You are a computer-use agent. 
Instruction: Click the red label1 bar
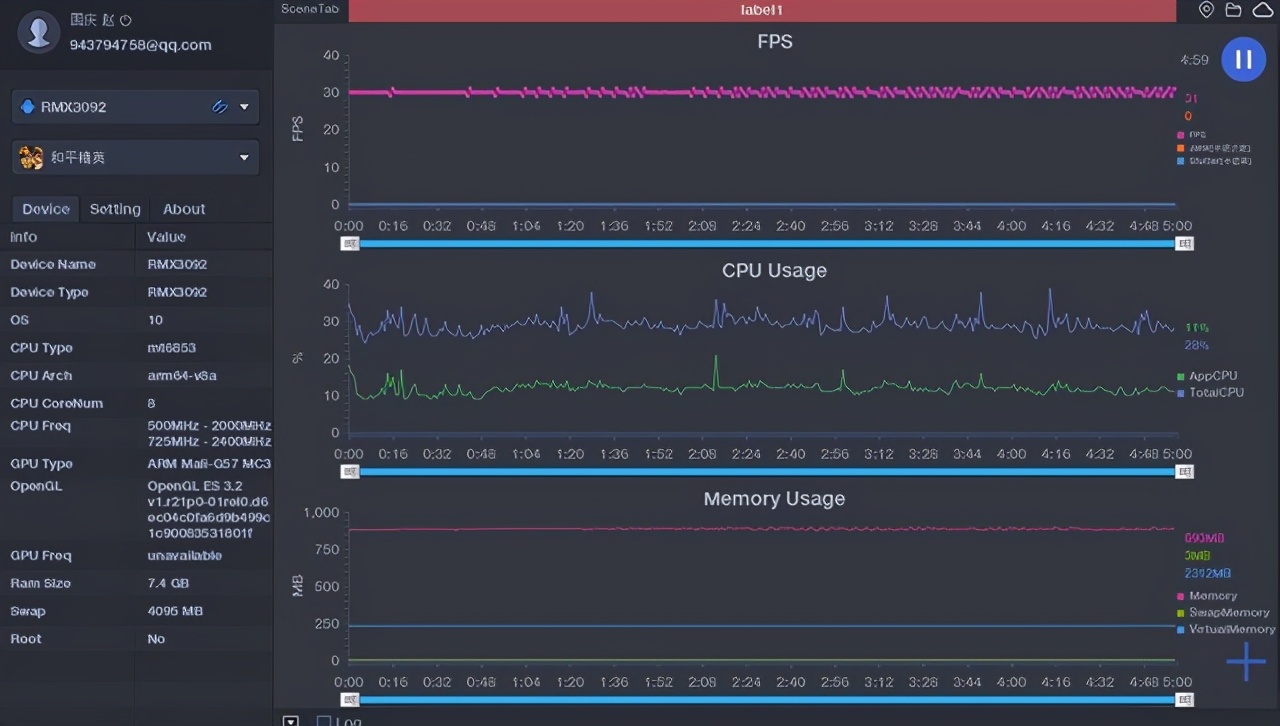pyautogui.click(x=762, y=10)
